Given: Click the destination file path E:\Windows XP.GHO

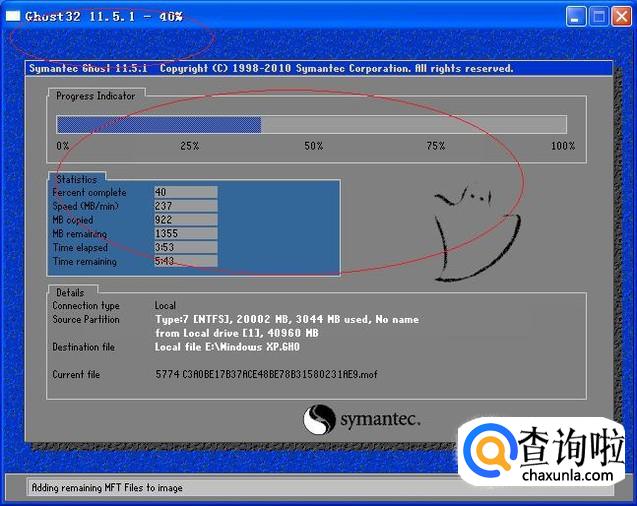Looking at the screenshot, I should point(227,347).
